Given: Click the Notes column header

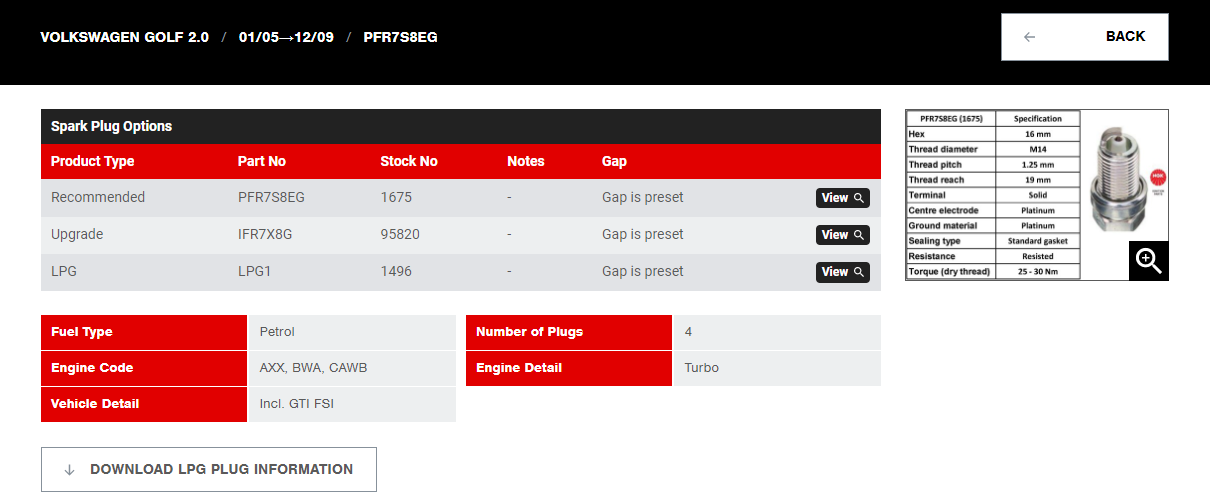Looking at the screenshot, I should tap(526, 161).
